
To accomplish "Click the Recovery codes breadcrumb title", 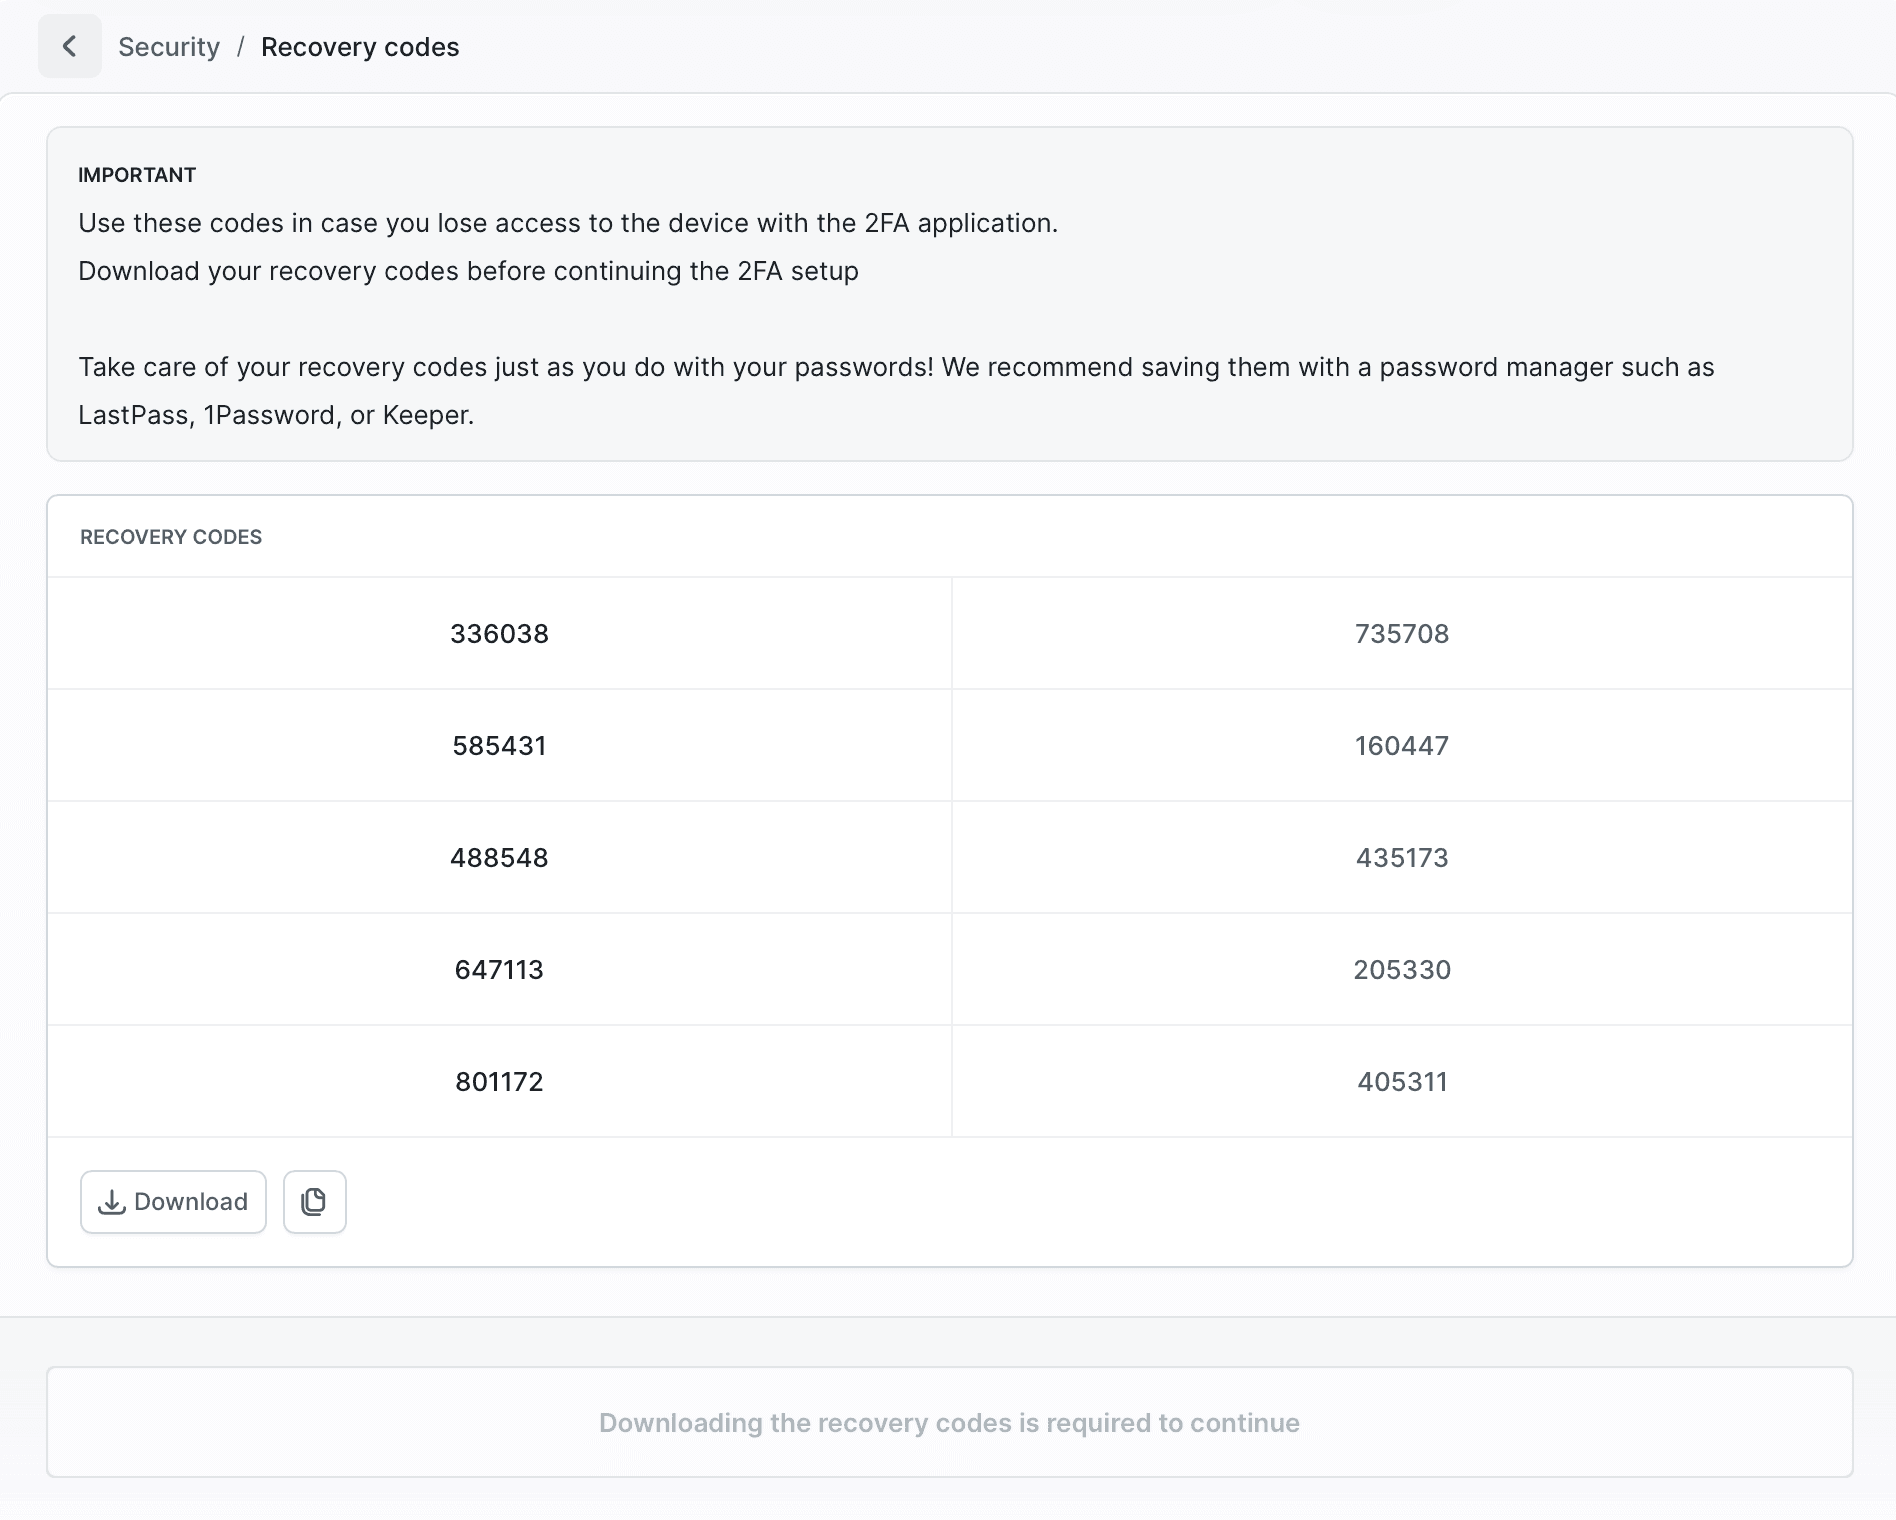I will pyautogui.click(x=360, y=47).
